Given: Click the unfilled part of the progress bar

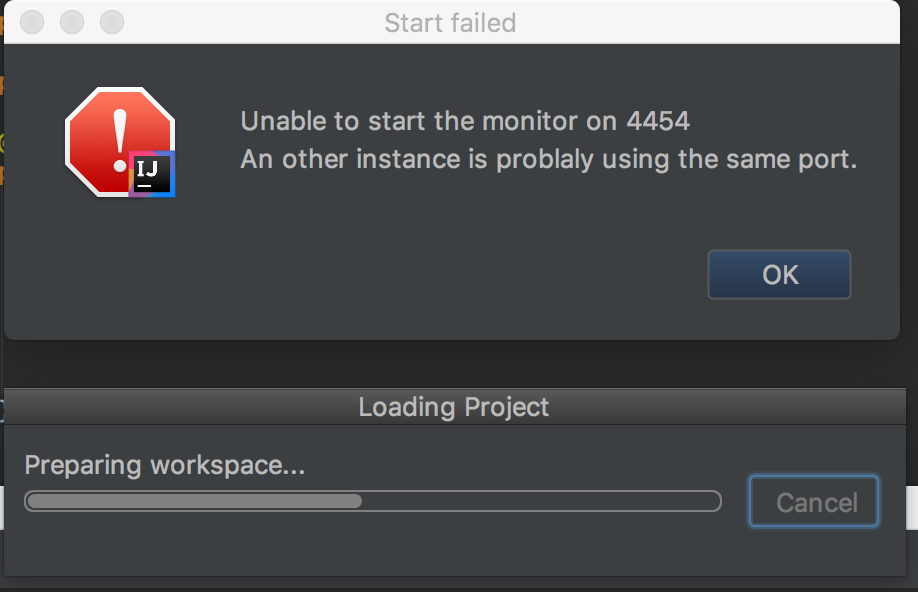Looking at the screenshot, I should click(x=540, y=501).
